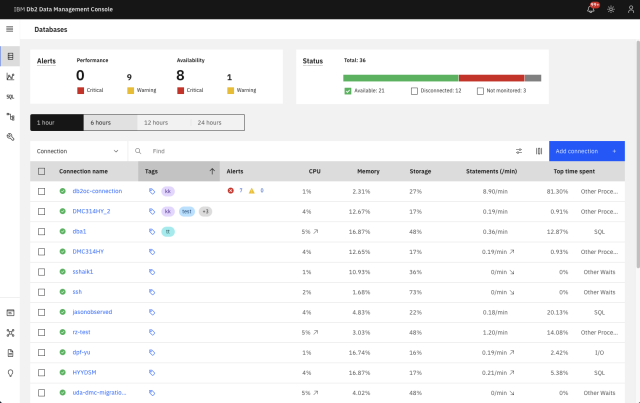Uncheck the Available: 21 checkbox
This screenshot has width=640, height=403.
(348, 91)
